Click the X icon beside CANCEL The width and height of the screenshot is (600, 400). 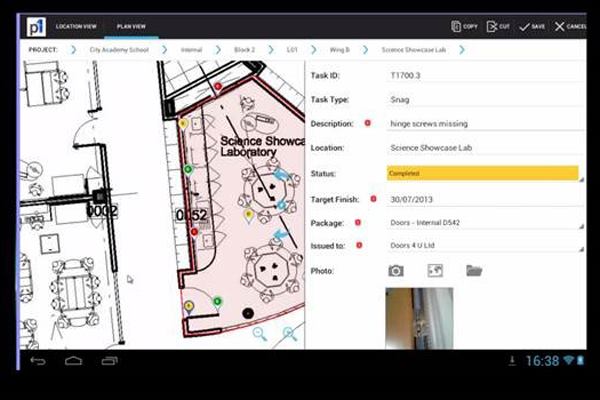(559, 26)
